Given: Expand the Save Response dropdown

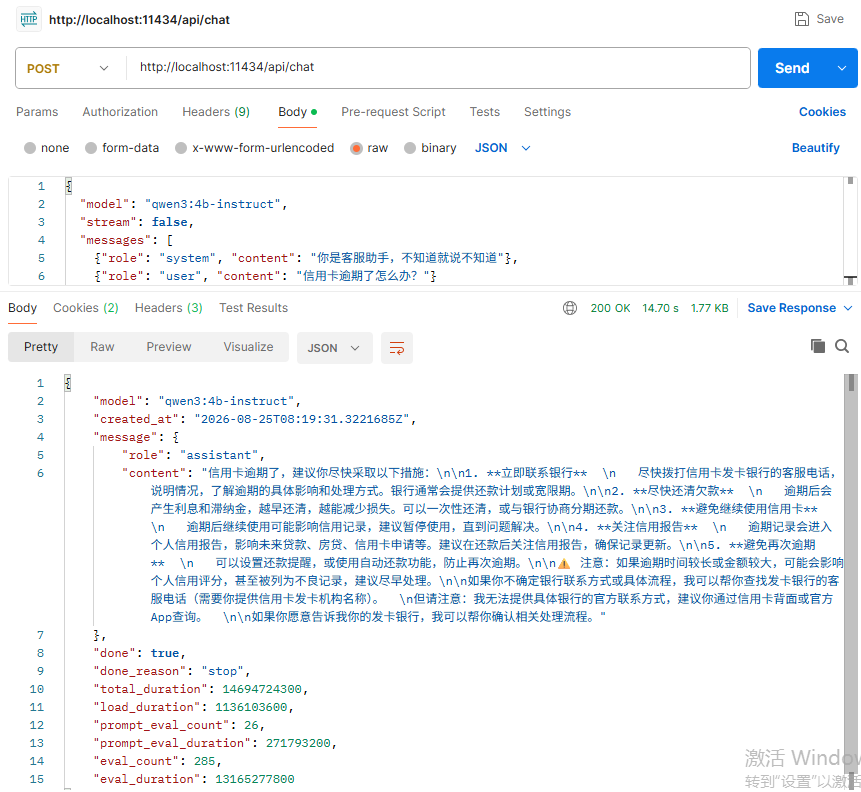Looking at the screenshot, I should point(848,308).
